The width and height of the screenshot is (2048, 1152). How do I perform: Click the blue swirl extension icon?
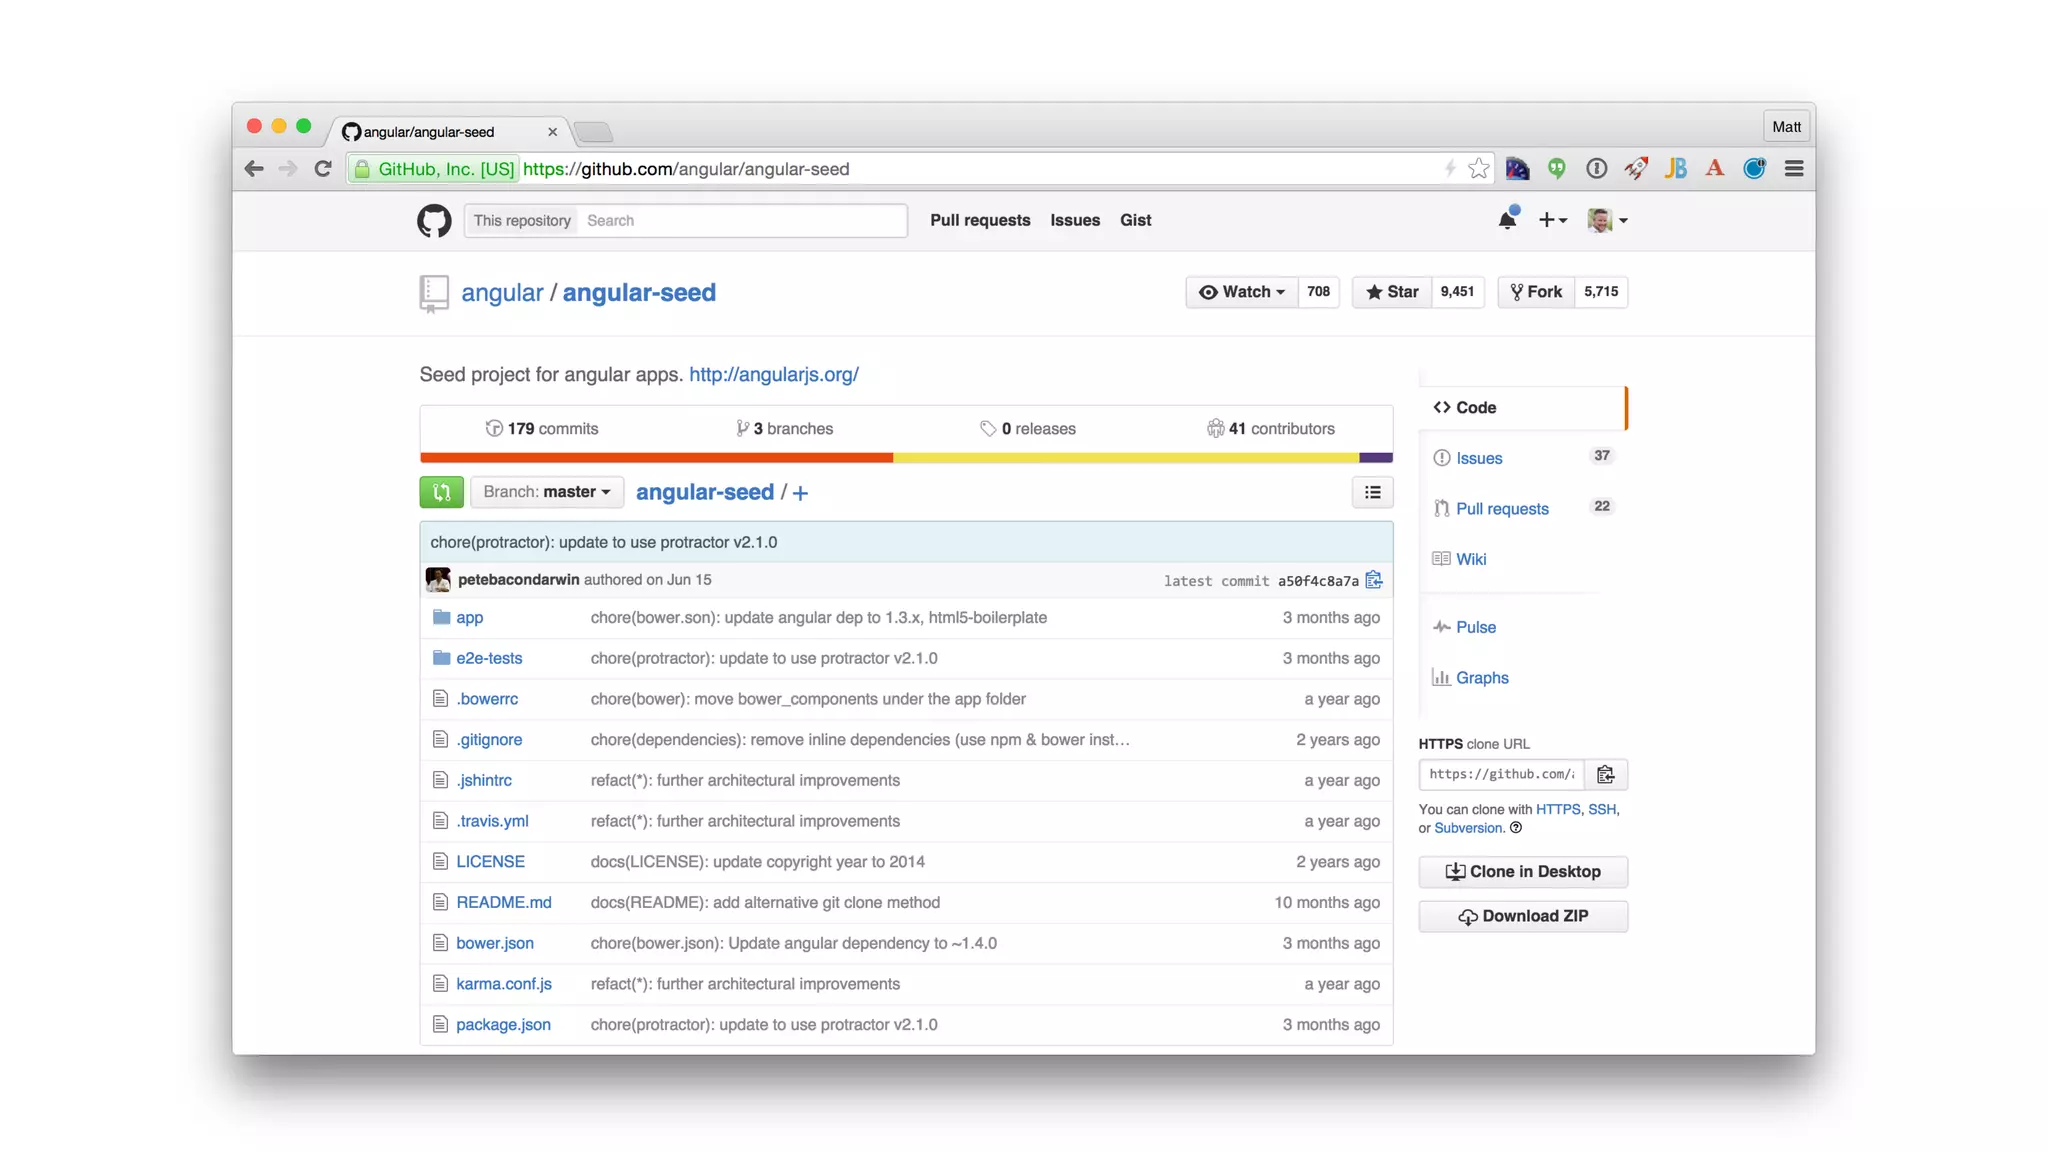click(x=1754, y=168)
